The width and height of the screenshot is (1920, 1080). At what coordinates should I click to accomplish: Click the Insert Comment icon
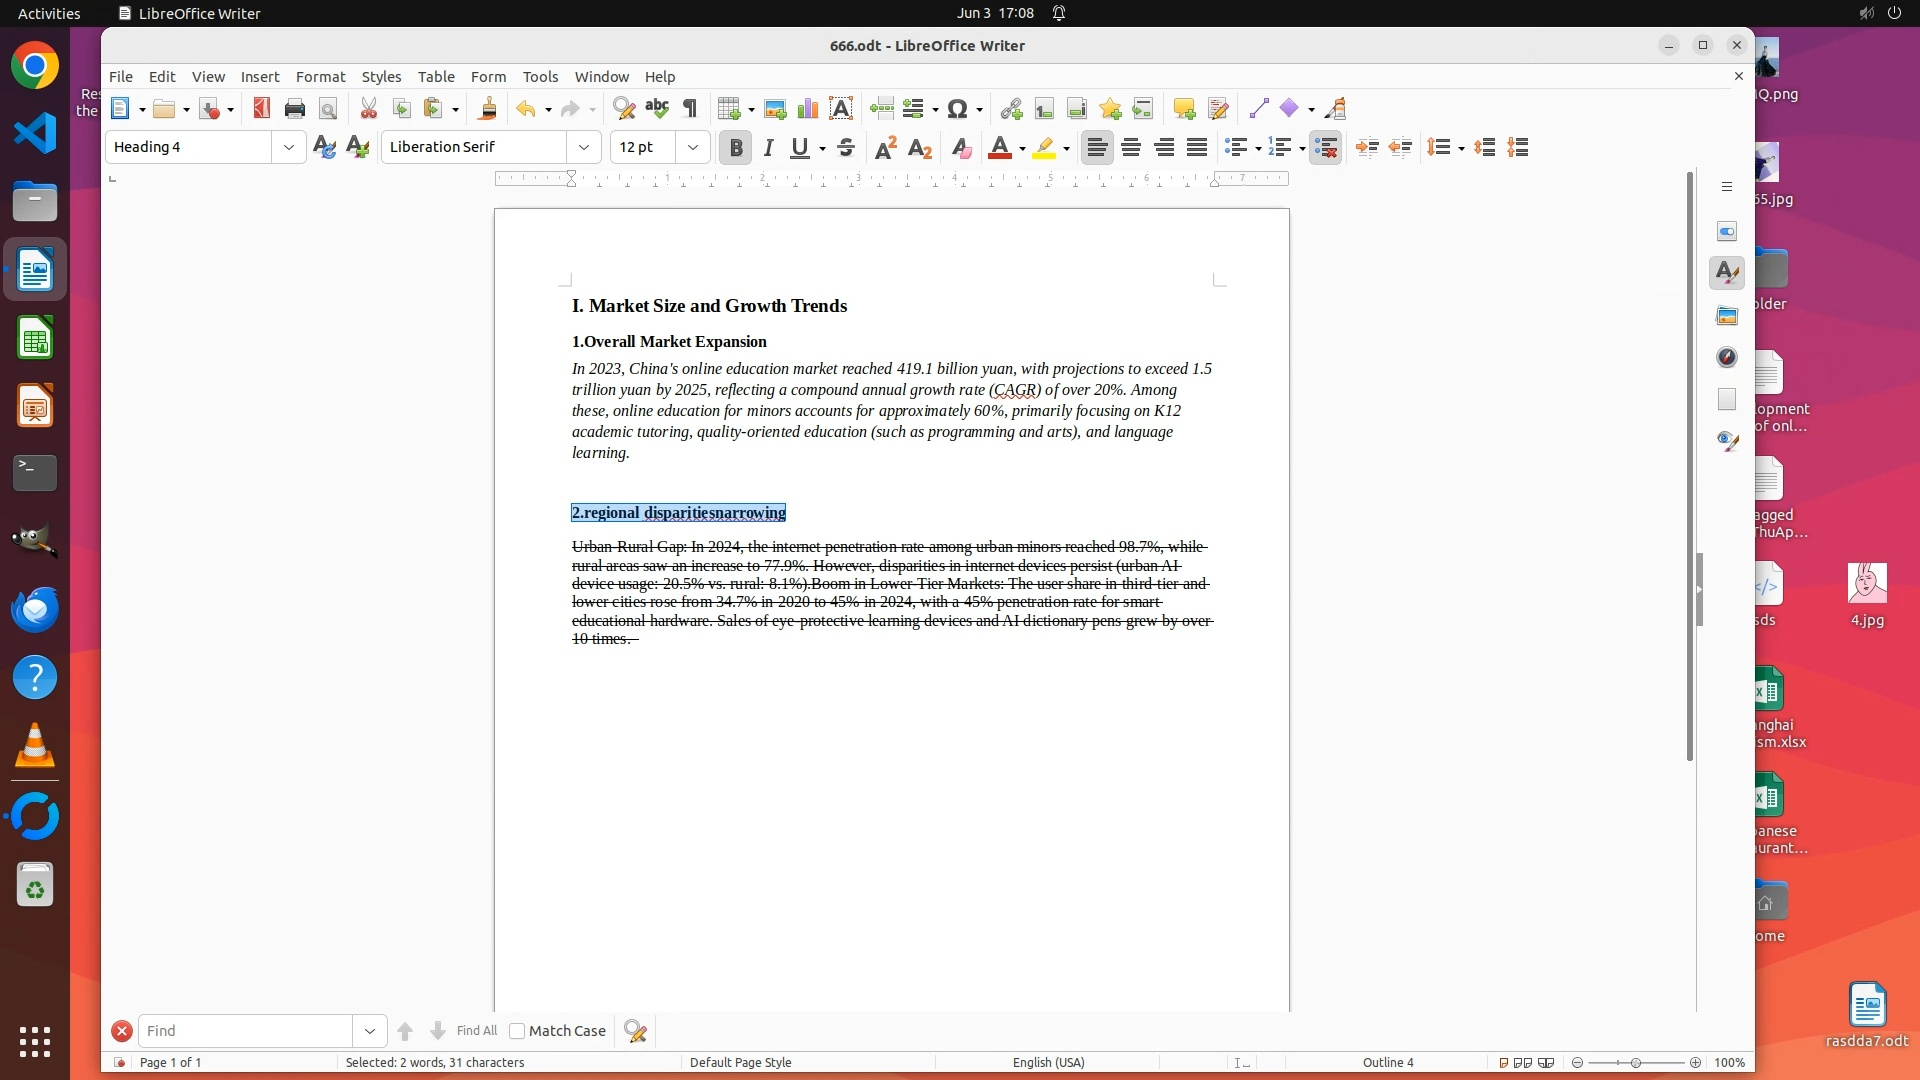point(1184,108)
